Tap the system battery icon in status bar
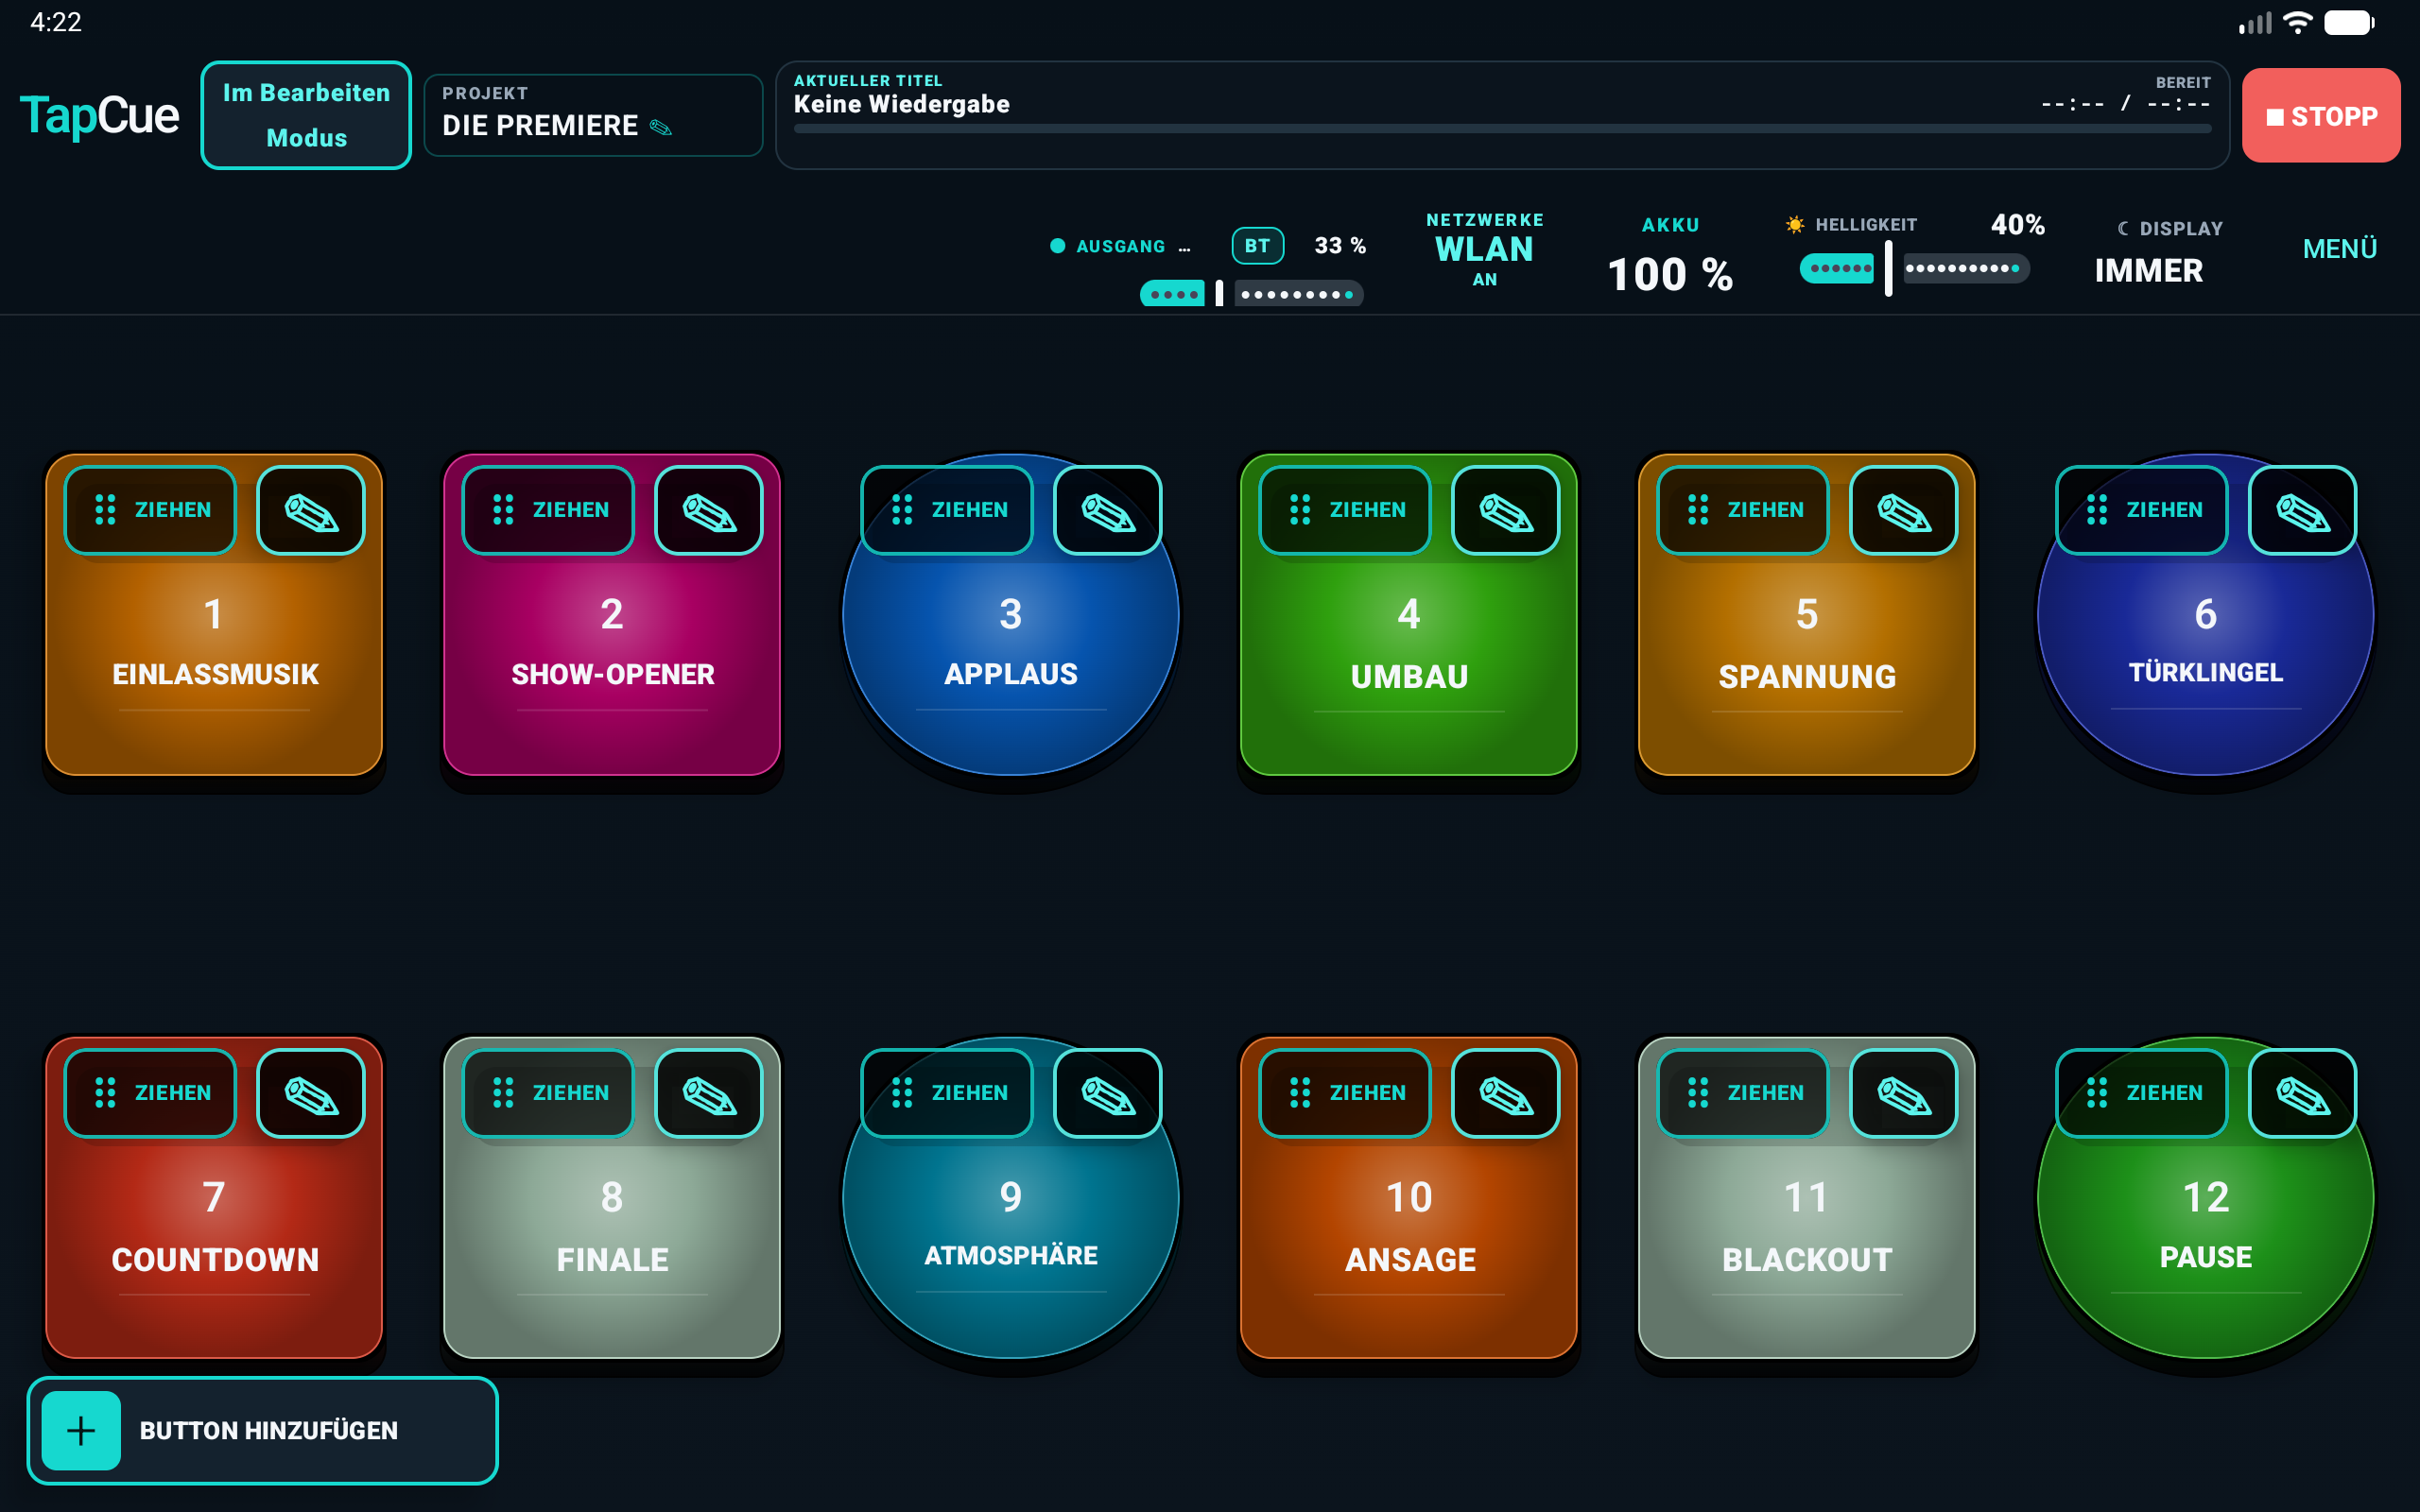2420x1512 pixels. 2349,22
